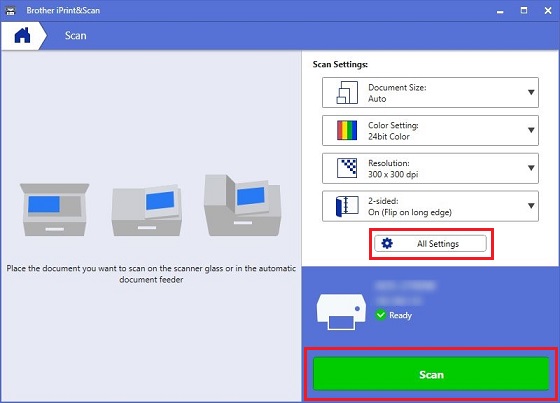Open the Color Setting dropdown
The height and width of the screenshot is (403, 560).
tap(430, 130)
